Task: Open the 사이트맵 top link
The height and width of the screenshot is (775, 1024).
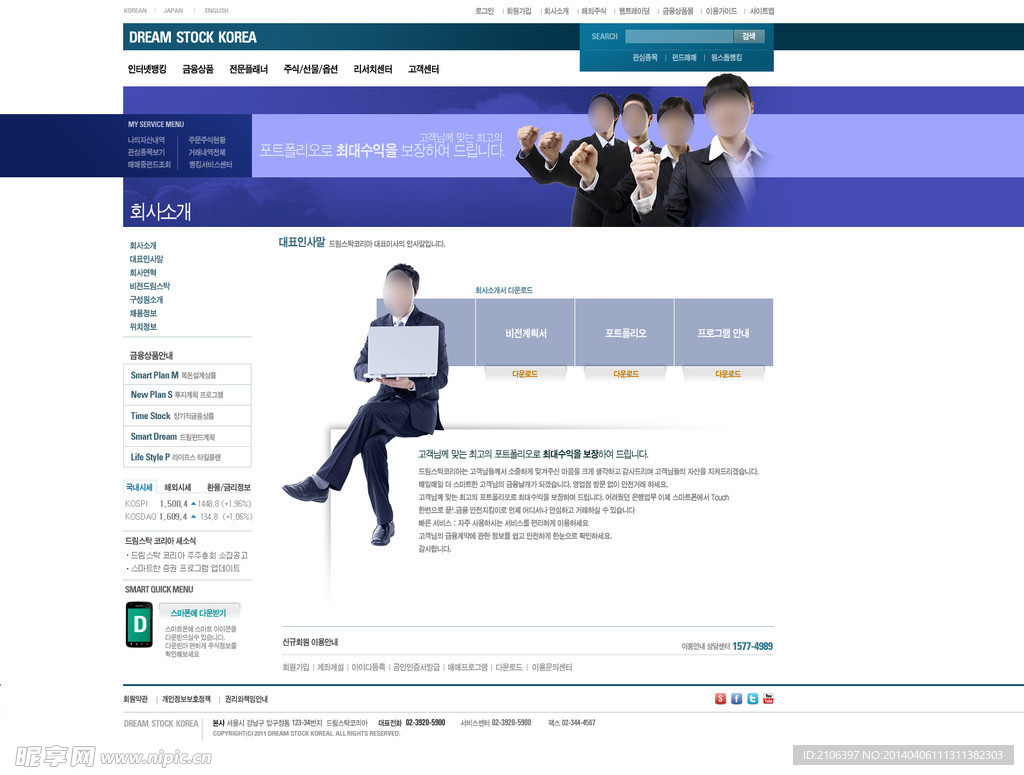Action: [x=761, y=11]
